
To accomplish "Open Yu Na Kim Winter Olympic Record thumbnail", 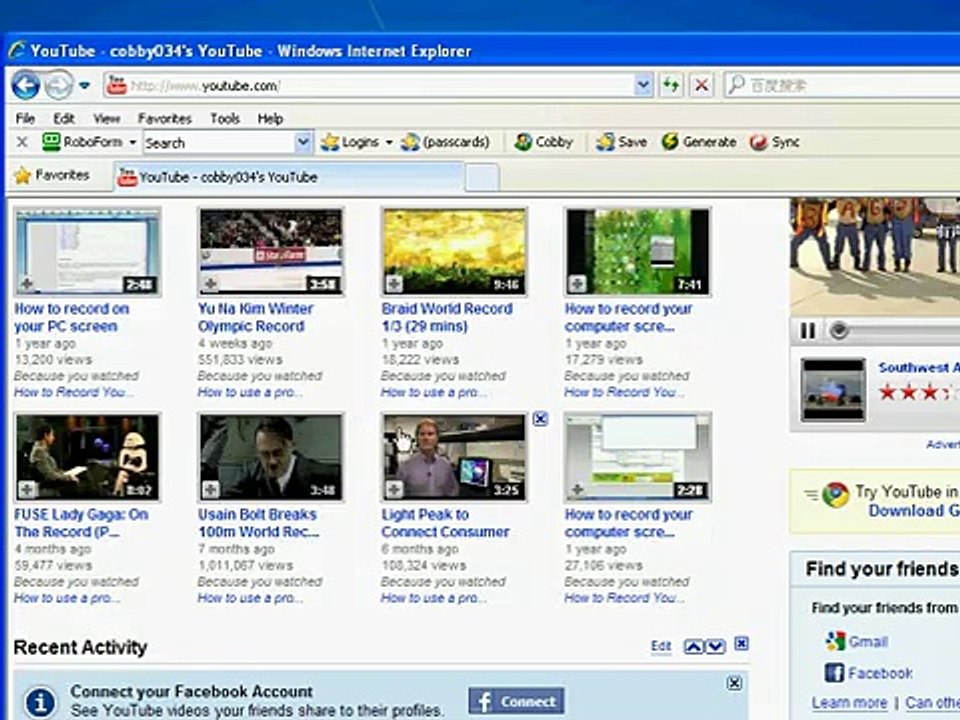I will tap(271, 252).
